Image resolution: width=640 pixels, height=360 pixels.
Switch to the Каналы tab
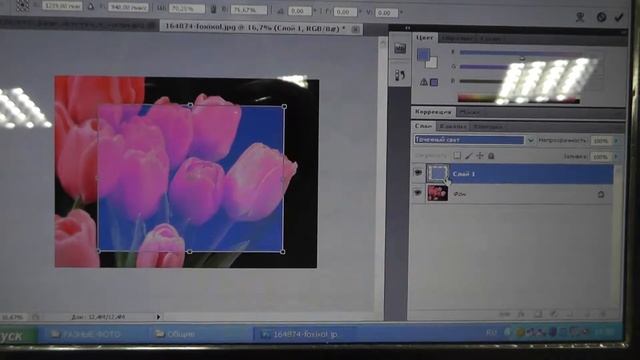tap(453, 127)
